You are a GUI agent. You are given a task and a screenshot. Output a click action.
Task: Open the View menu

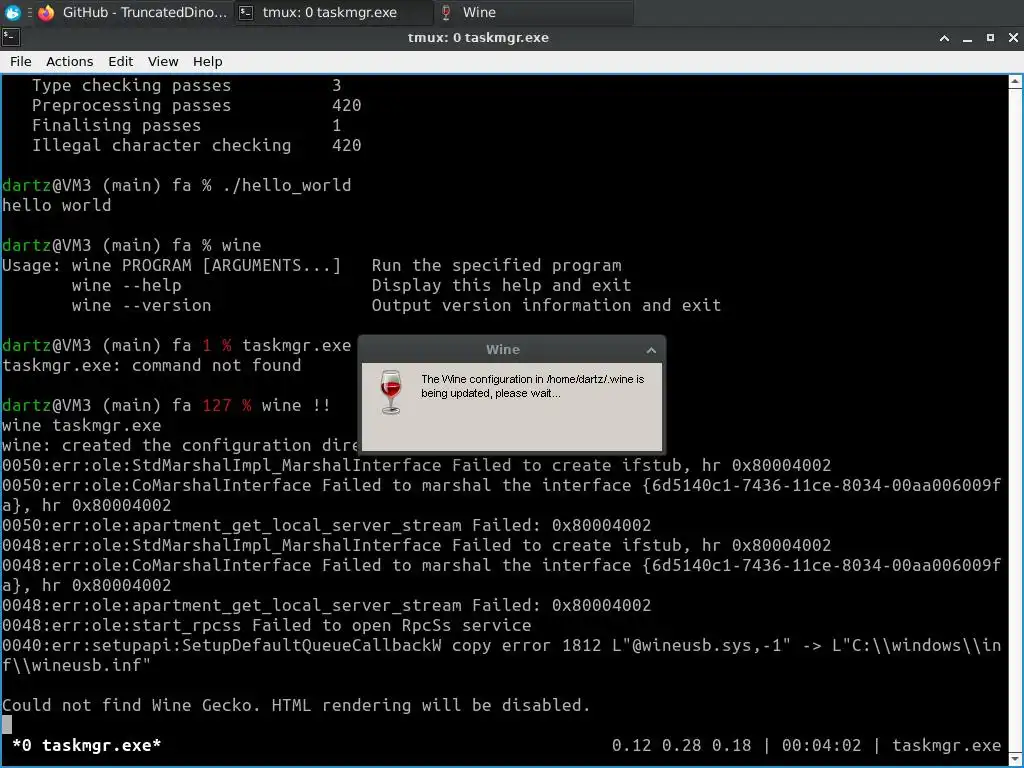click(x=163, y=61)
